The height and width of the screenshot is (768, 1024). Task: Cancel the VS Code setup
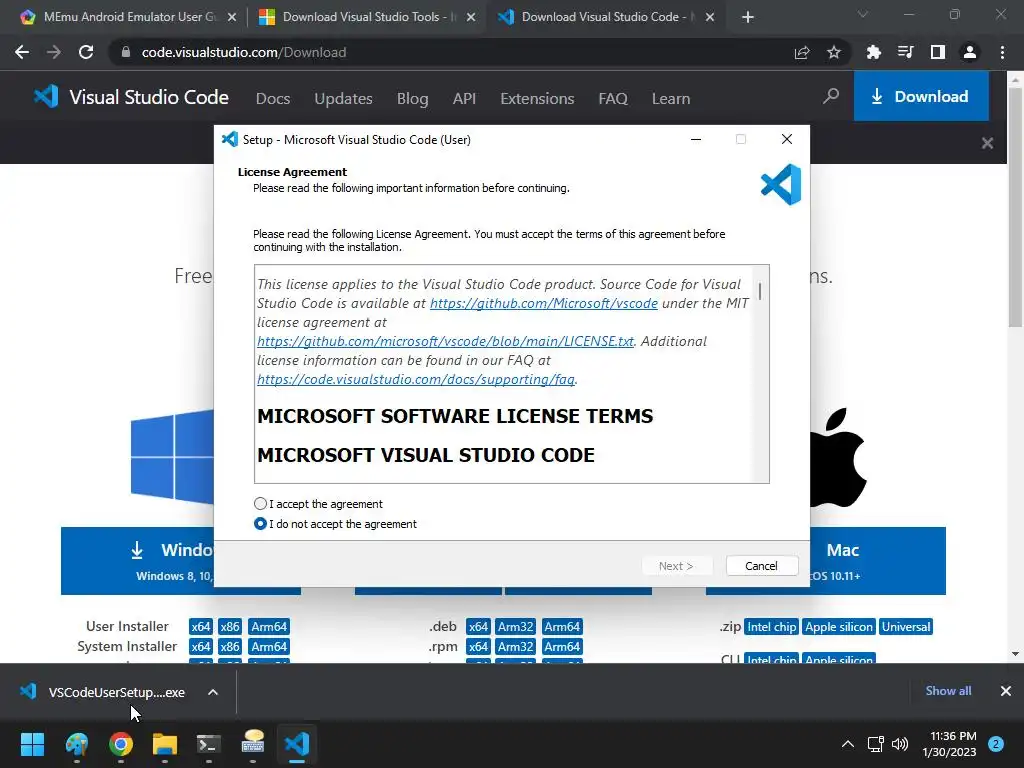[x=761, y=566]
